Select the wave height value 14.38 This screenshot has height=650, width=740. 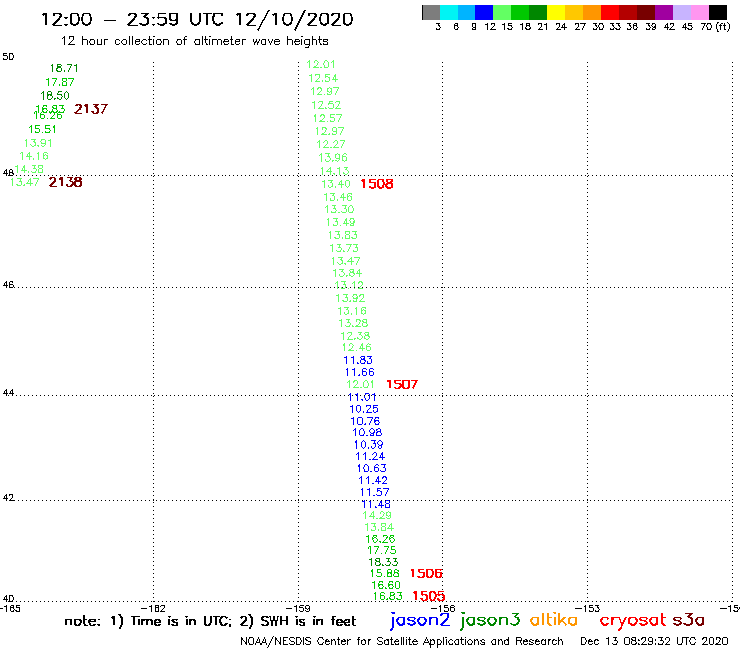[29, 169]
